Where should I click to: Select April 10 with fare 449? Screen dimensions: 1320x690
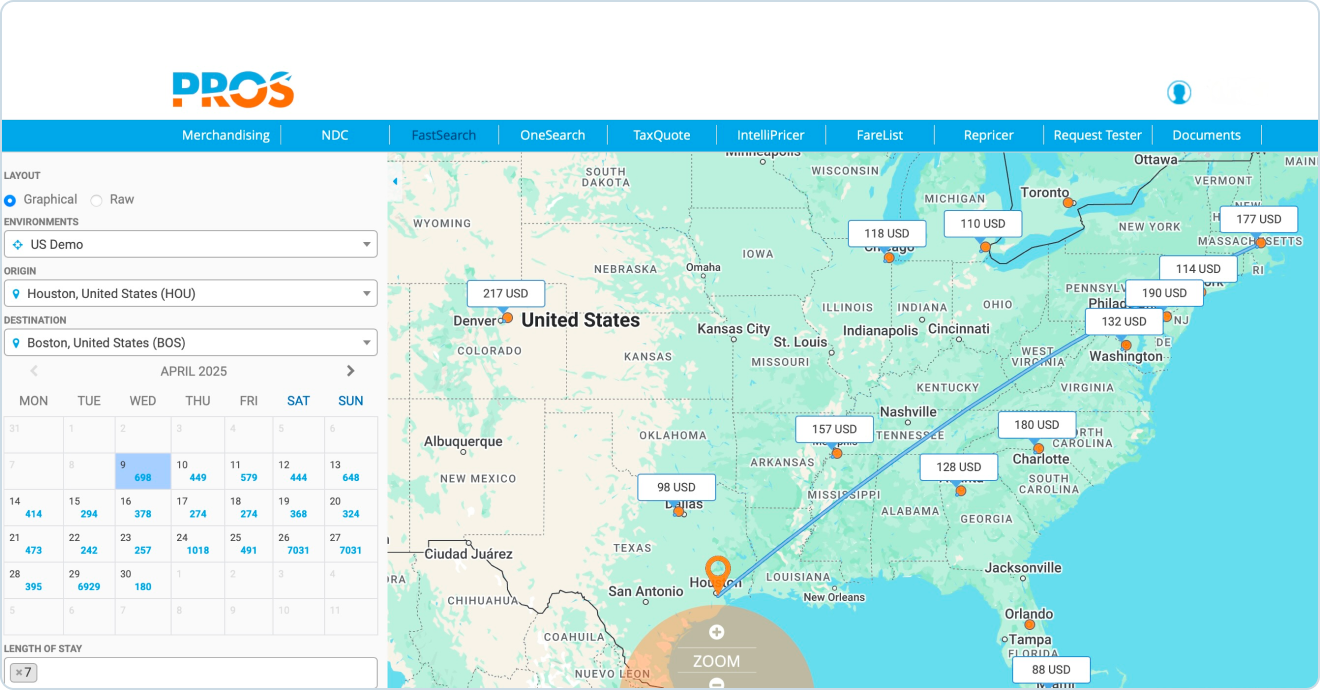[x=198, y=471]
